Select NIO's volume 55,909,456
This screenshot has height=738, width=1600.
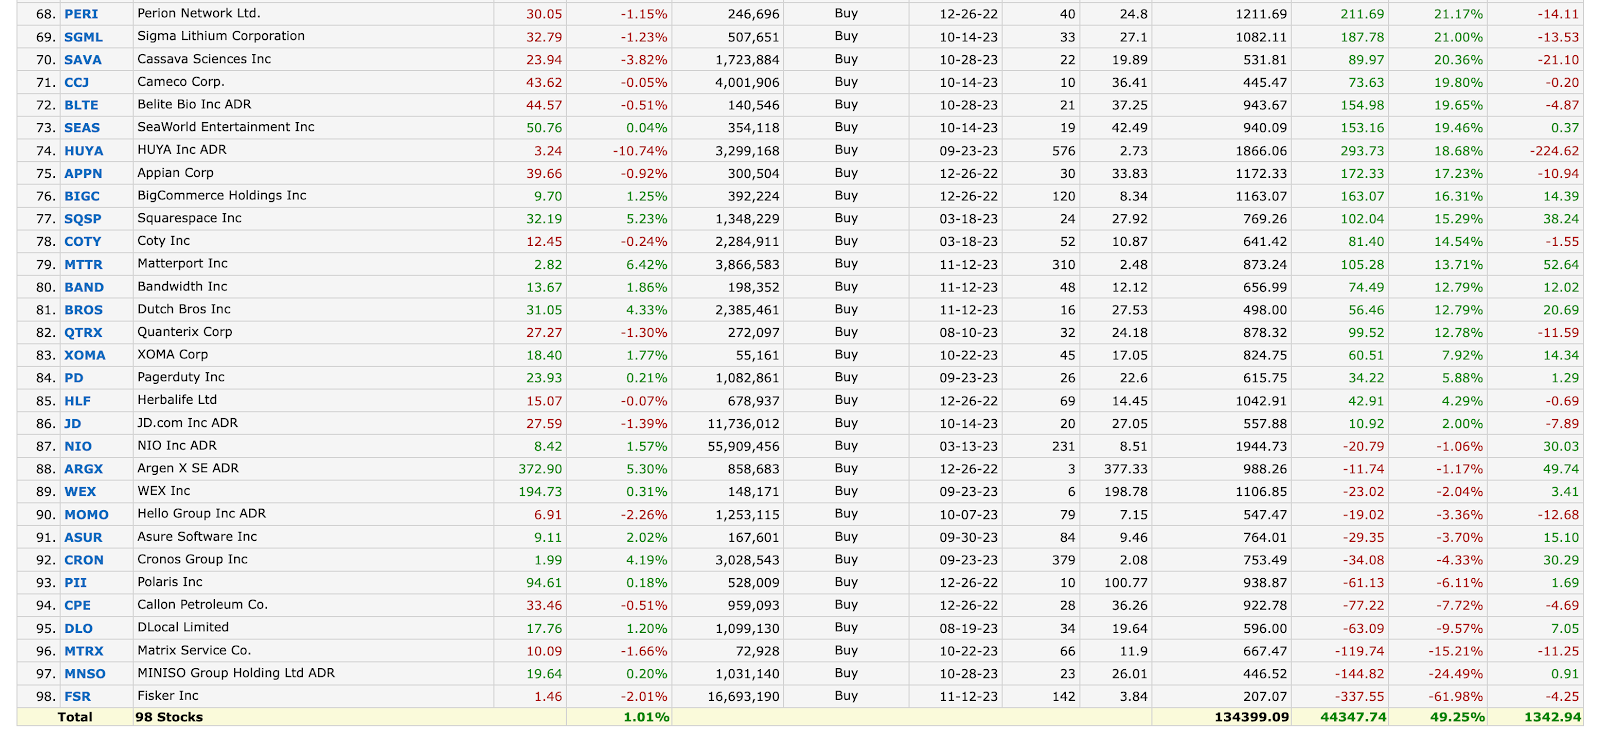tap(743, 447)
